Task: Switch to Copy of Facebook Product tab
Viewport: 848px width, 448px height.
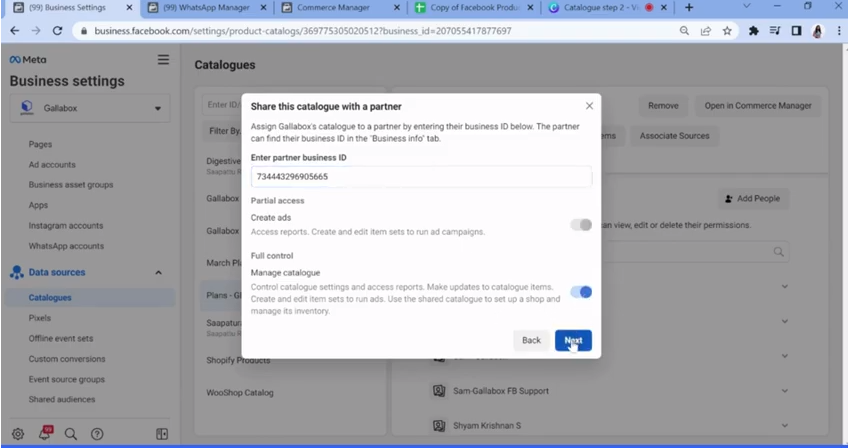Action: 474,8
